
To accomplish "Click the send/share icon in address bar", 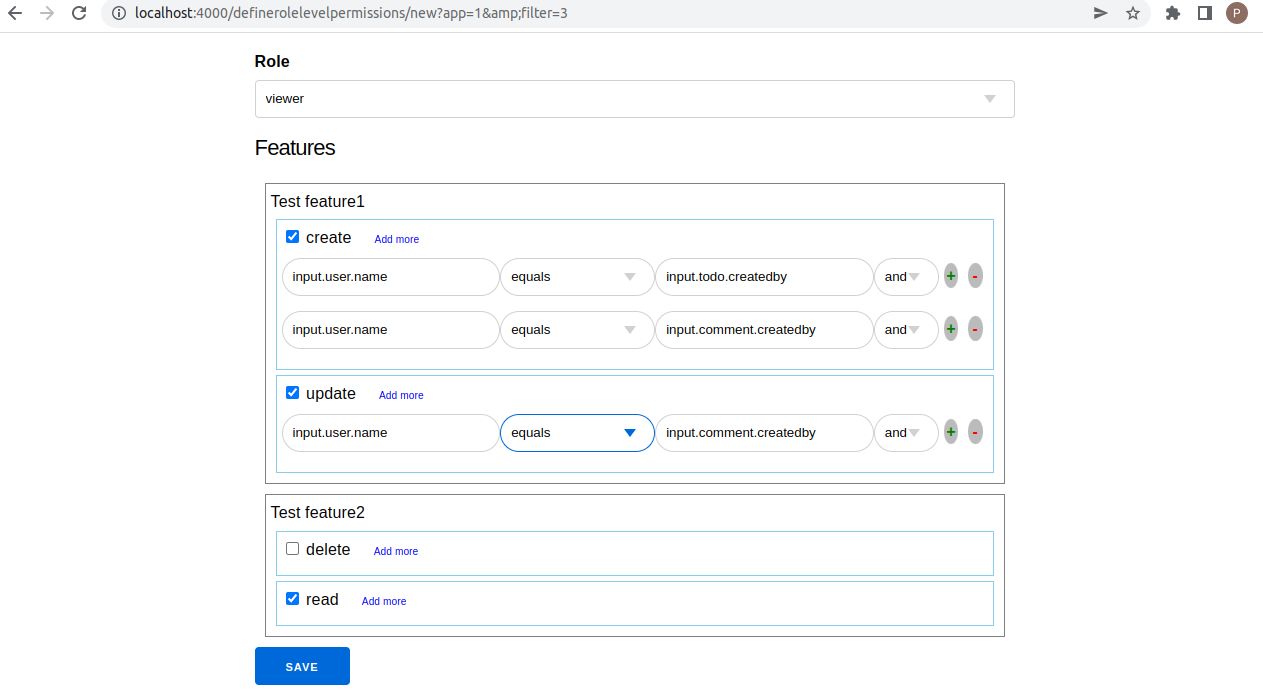I will click(1101, 13).
